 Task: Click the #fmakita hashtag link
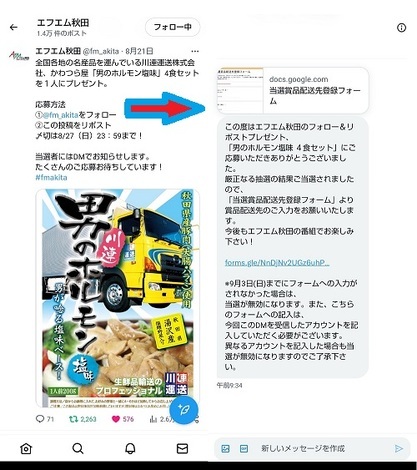(x=51, y=177)
